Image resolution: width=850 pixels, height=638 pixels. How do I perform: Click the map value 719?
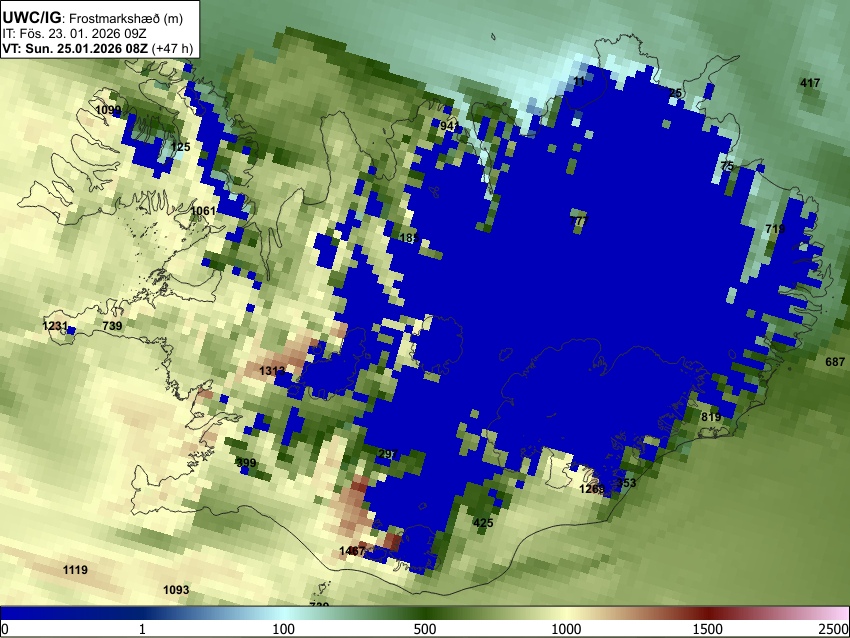pos(775,229)
